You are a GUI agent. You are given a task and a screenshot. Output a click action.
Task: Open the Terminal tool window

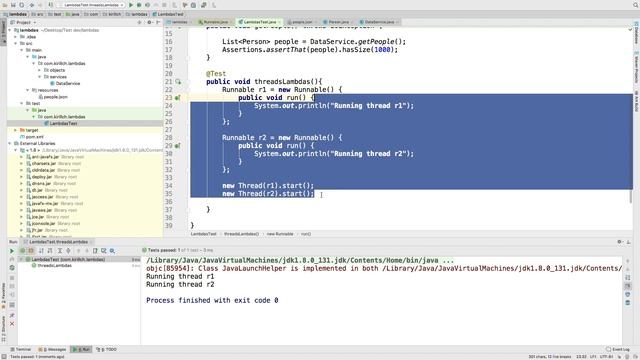[21, 349]
